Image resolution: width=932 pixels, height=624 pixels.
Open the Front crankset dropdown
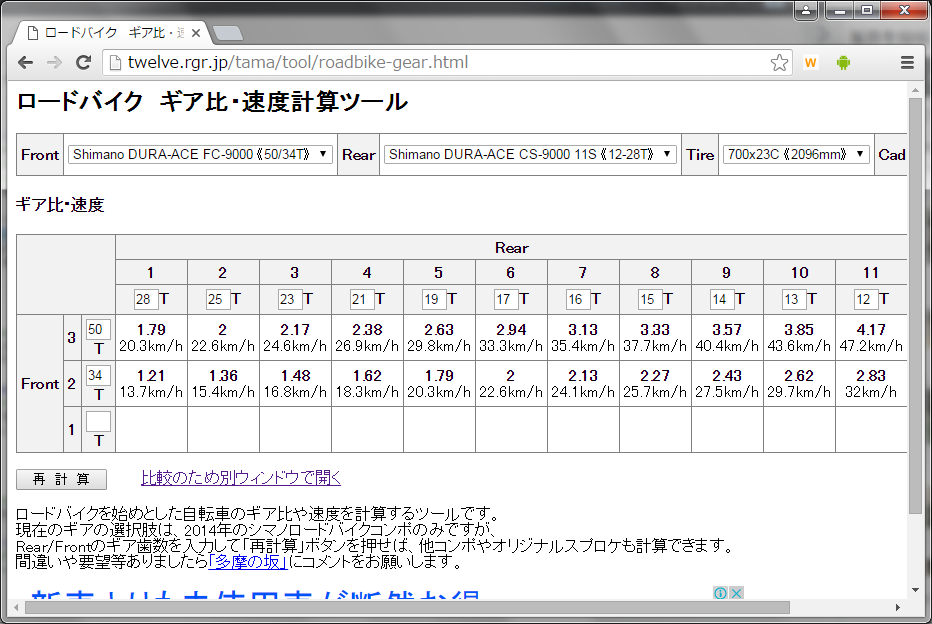click(x=200, y=155)
